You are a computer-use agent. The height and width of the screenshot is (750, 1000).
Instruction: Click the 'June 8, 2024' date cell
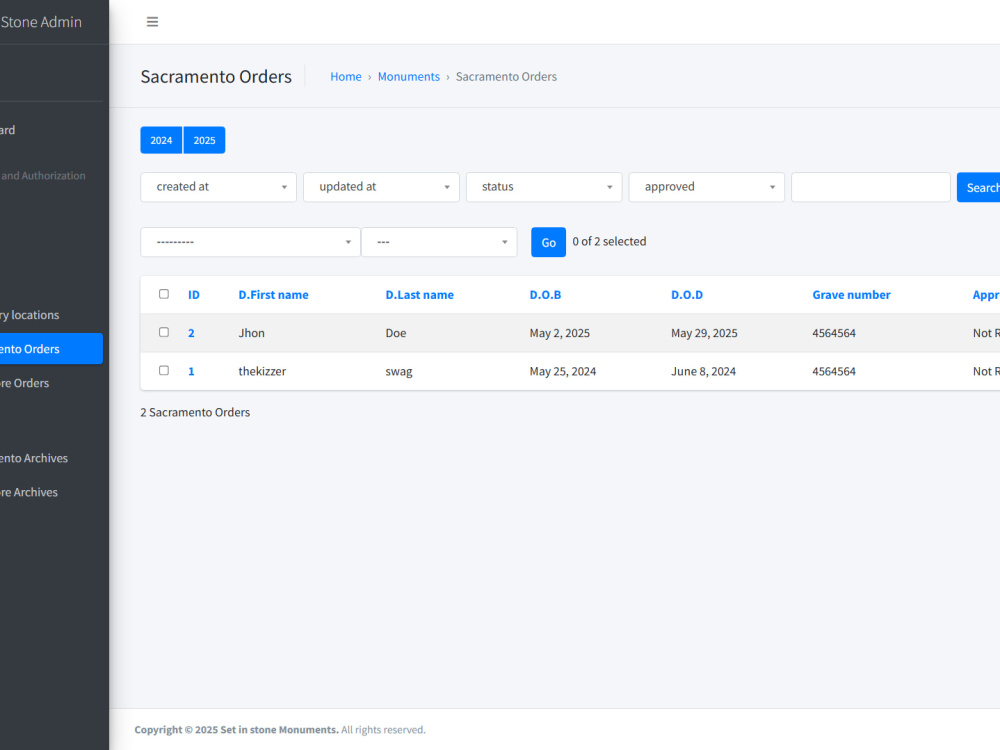click(703, 371)
